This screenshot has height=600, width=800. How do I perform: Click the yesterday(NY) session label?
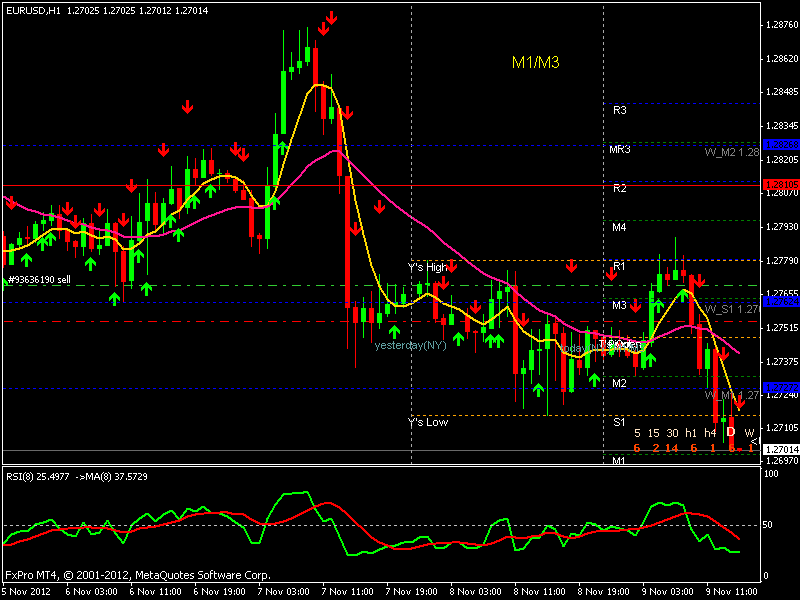point(410,345)
